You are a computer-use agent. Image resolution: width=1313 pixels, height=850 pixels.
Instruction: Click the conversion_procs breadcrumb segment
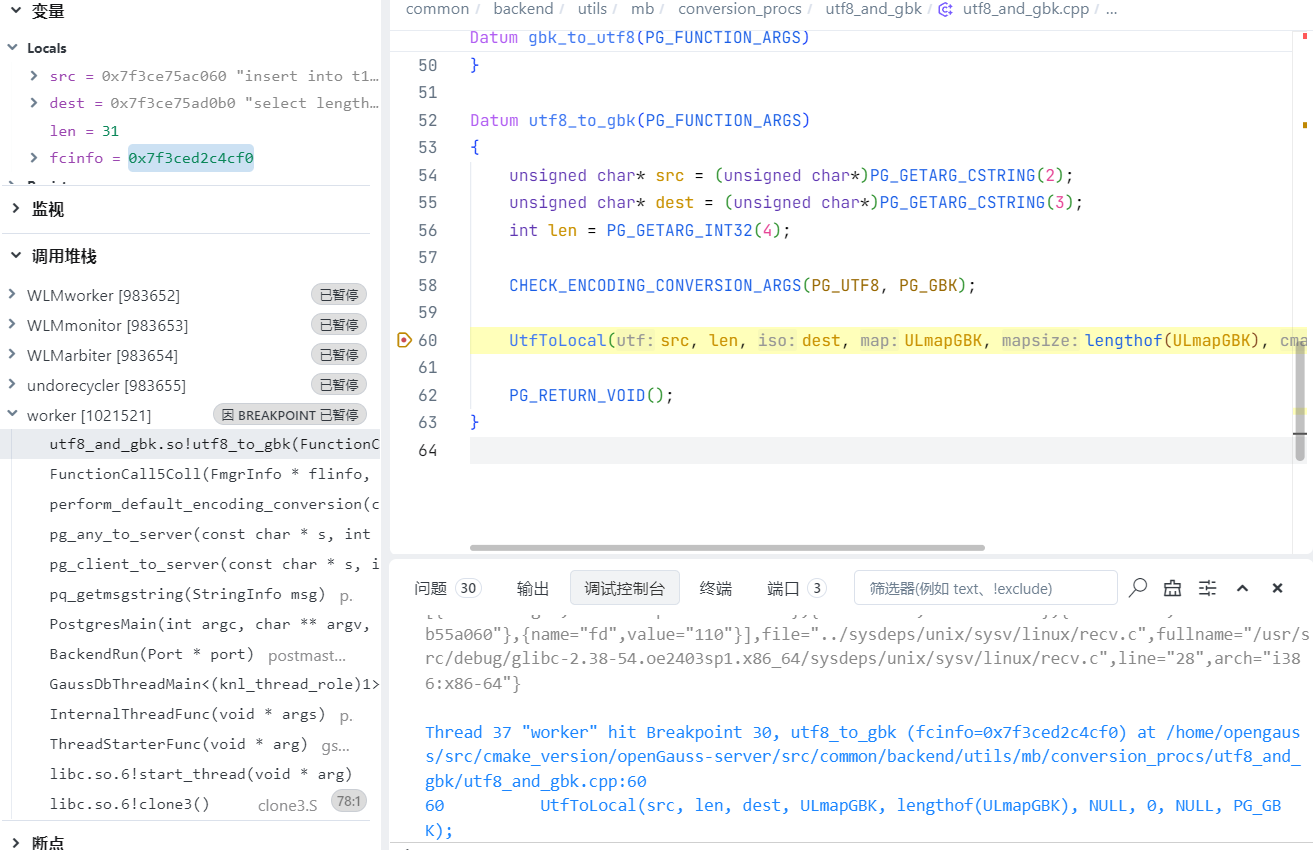tap(740, 9)
